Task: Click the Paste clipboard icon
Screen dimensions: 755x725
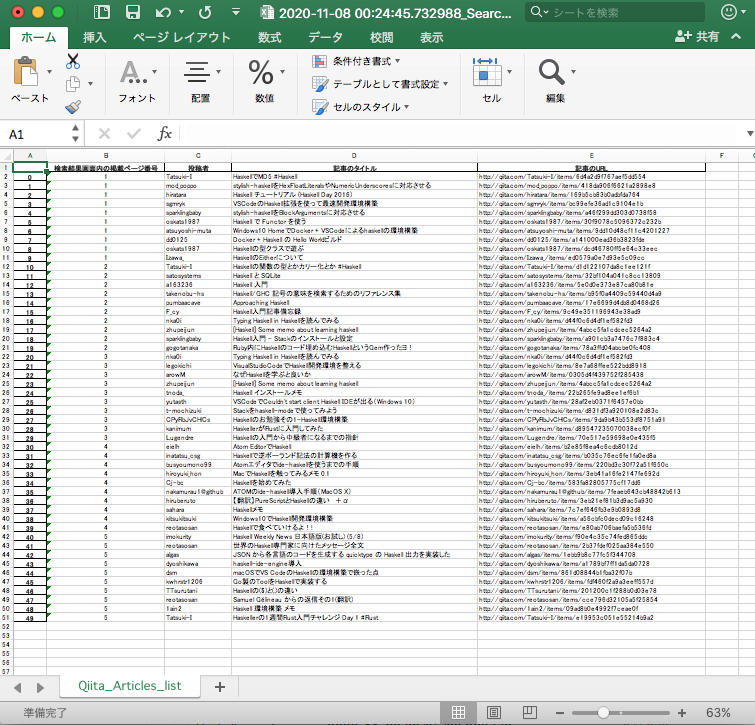Action: (26, 72)
